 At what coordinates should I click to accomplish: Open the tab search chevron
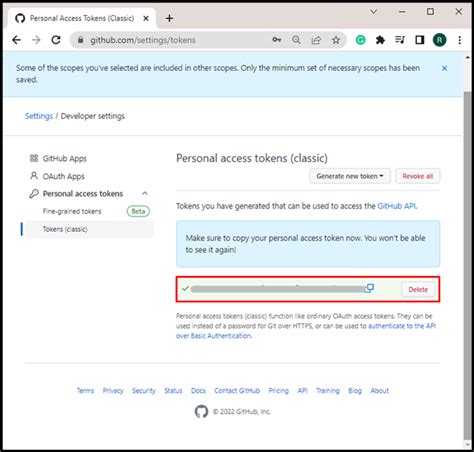point(374,12)
